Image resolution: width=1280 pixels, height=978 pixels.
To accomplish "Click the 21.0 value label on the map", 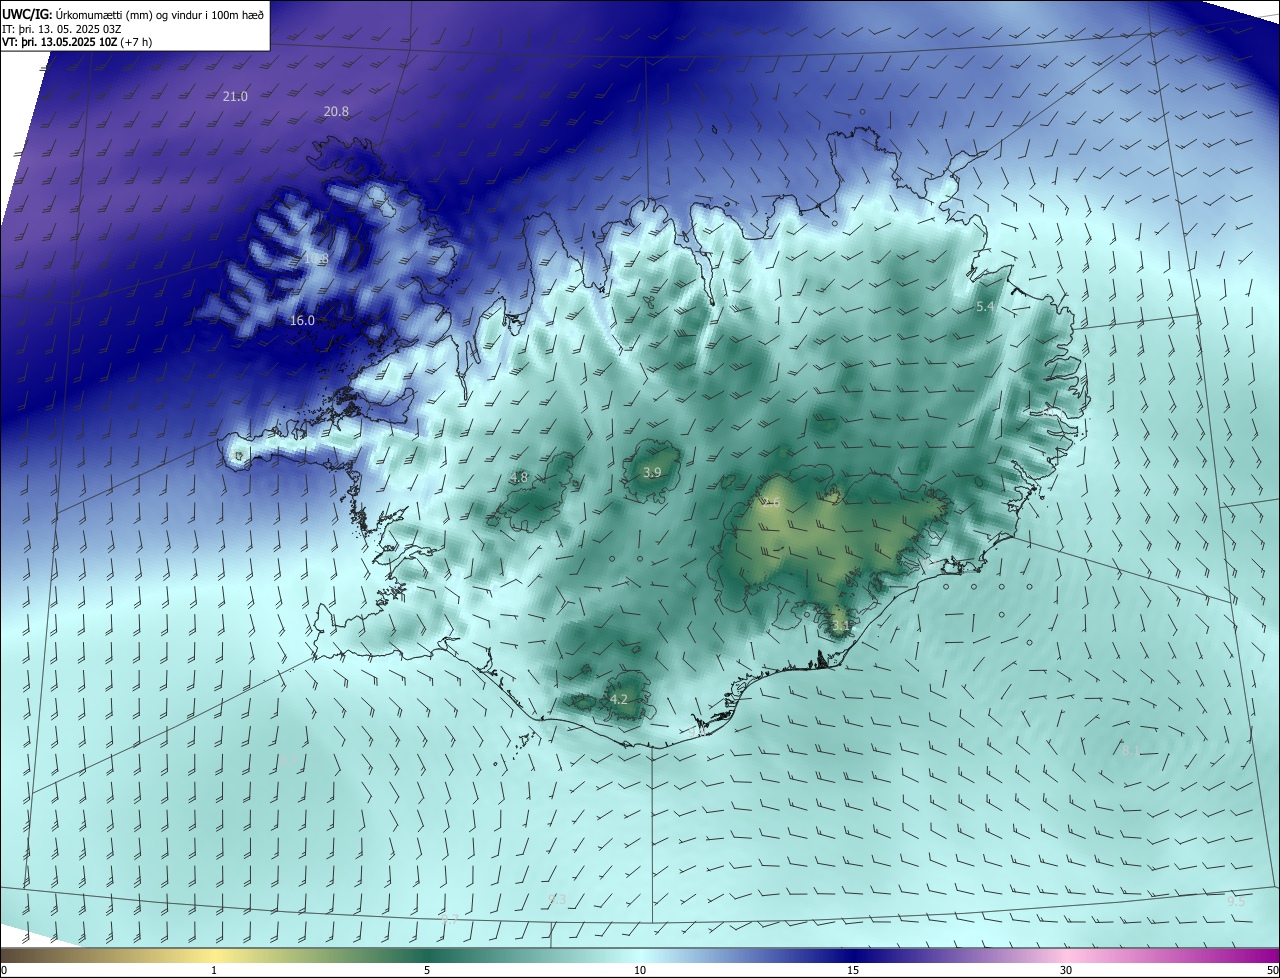I will point(235,96).
